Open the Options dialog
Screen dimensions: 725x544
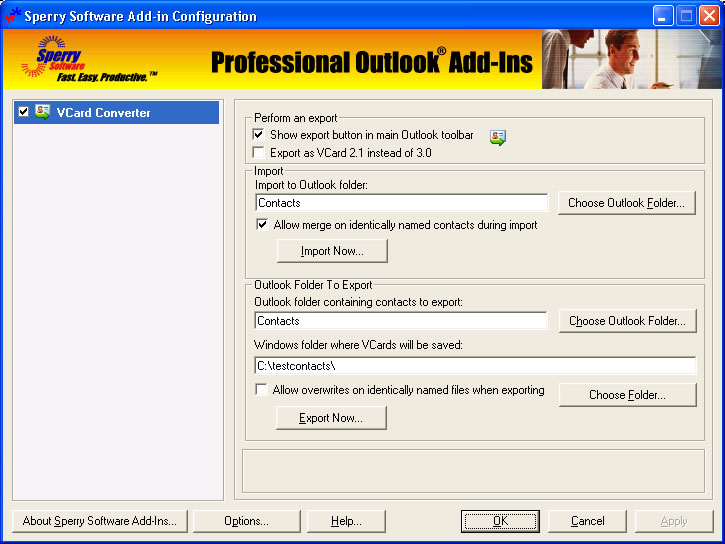(246, 521)
